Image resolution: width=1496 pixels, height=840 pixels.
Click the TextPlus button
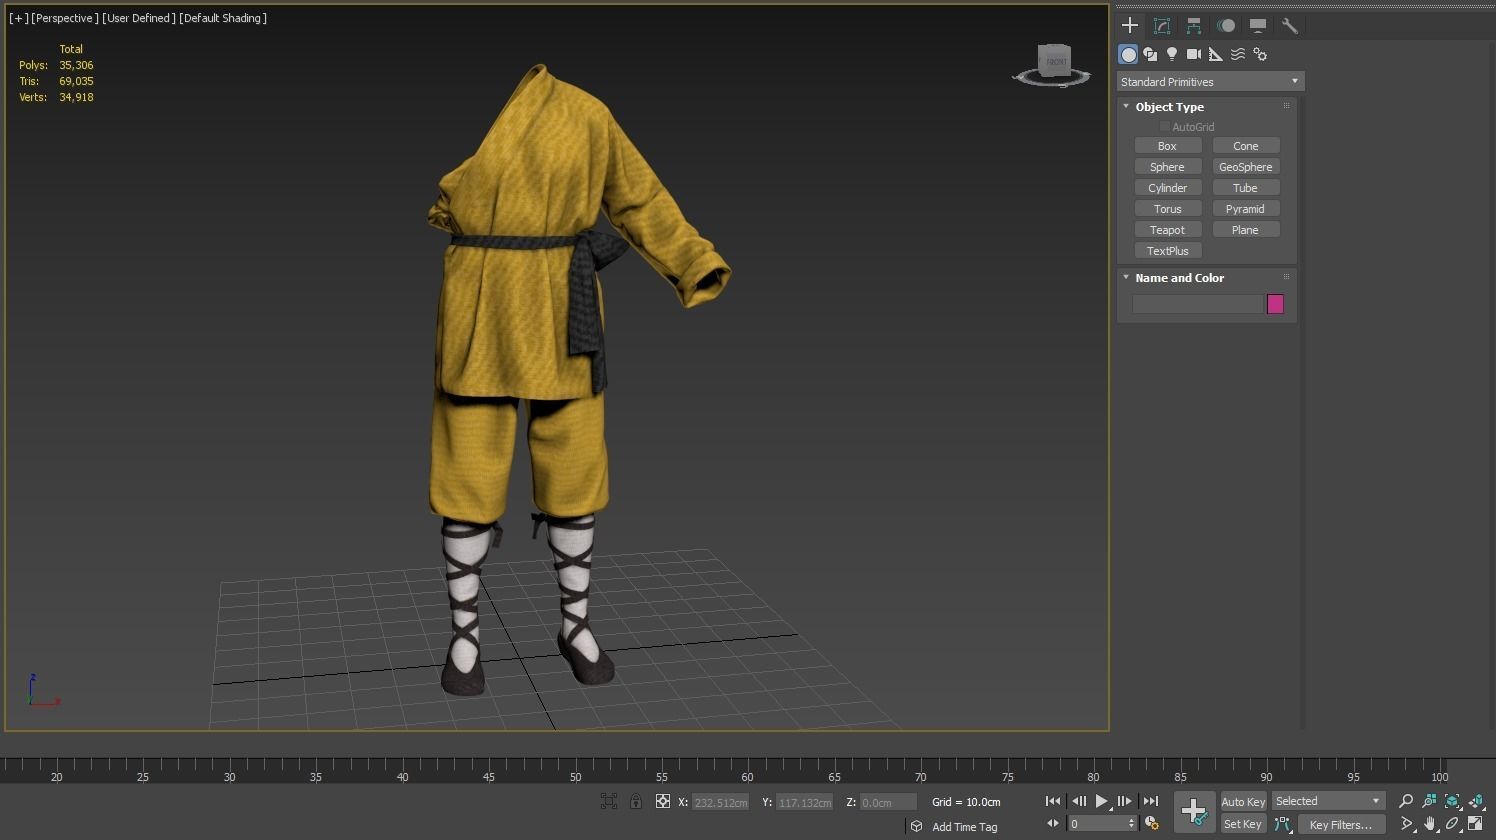[1168, 251]
